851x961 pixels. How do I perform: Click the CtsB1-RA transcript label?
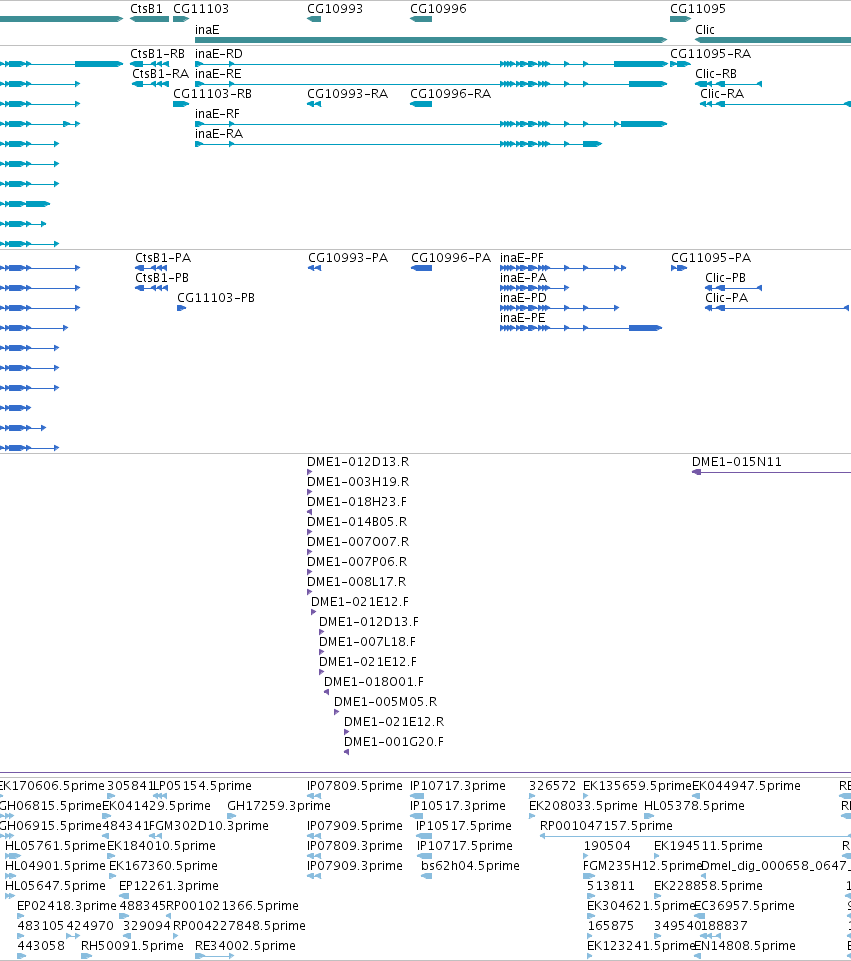[161, 74]
